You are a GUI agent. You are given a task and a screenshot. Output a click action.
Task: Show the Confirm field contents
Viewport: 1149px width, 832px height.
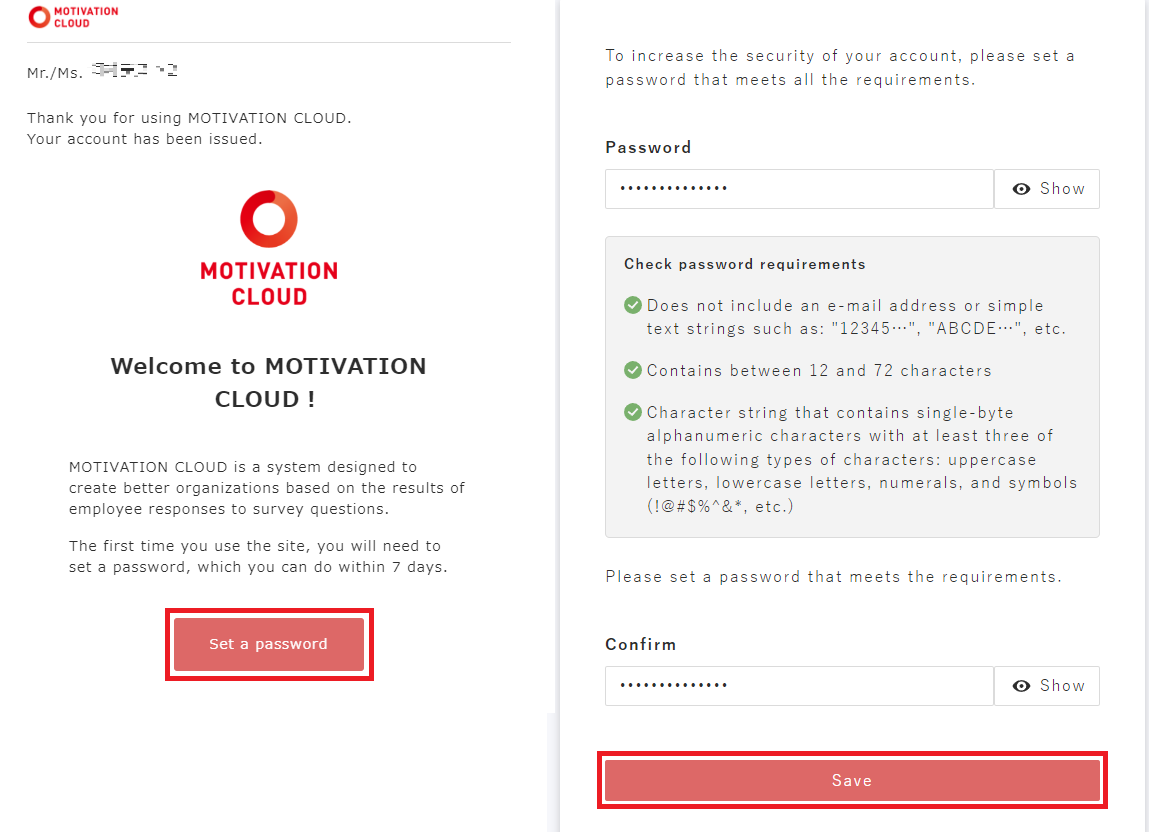[1047, 686]
